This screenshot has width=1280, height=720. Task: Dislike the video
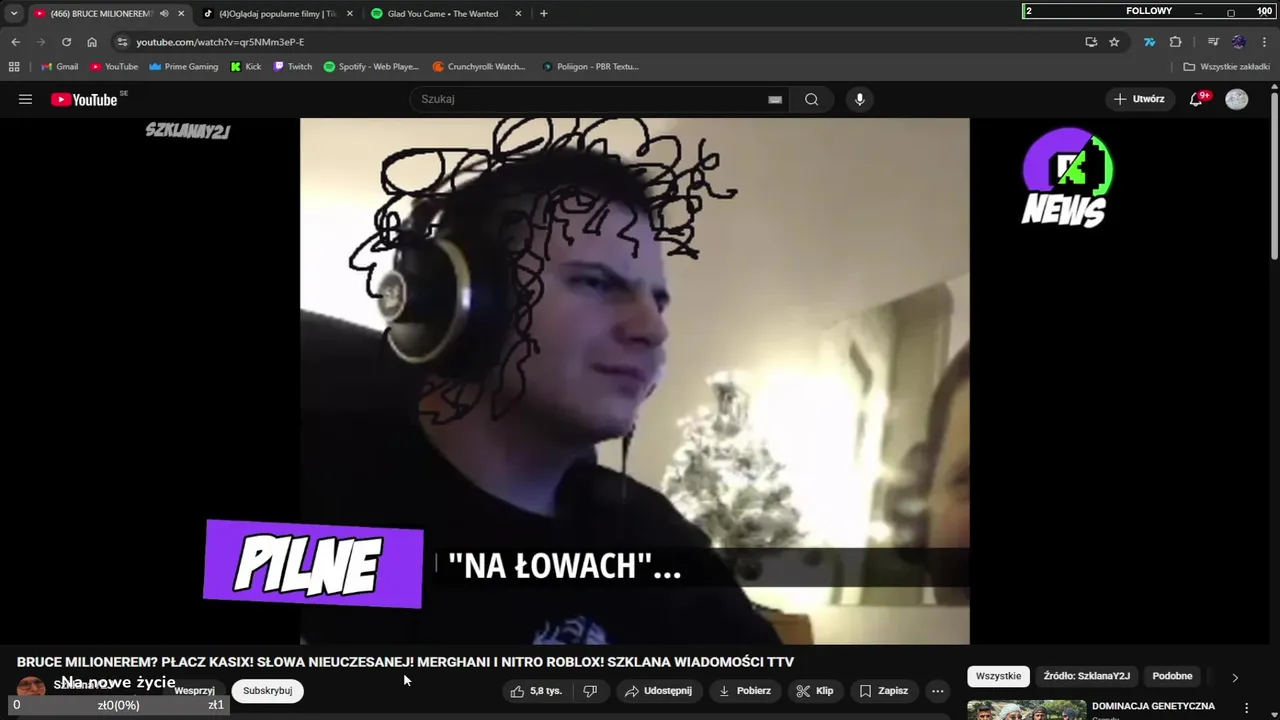(590, 691)
